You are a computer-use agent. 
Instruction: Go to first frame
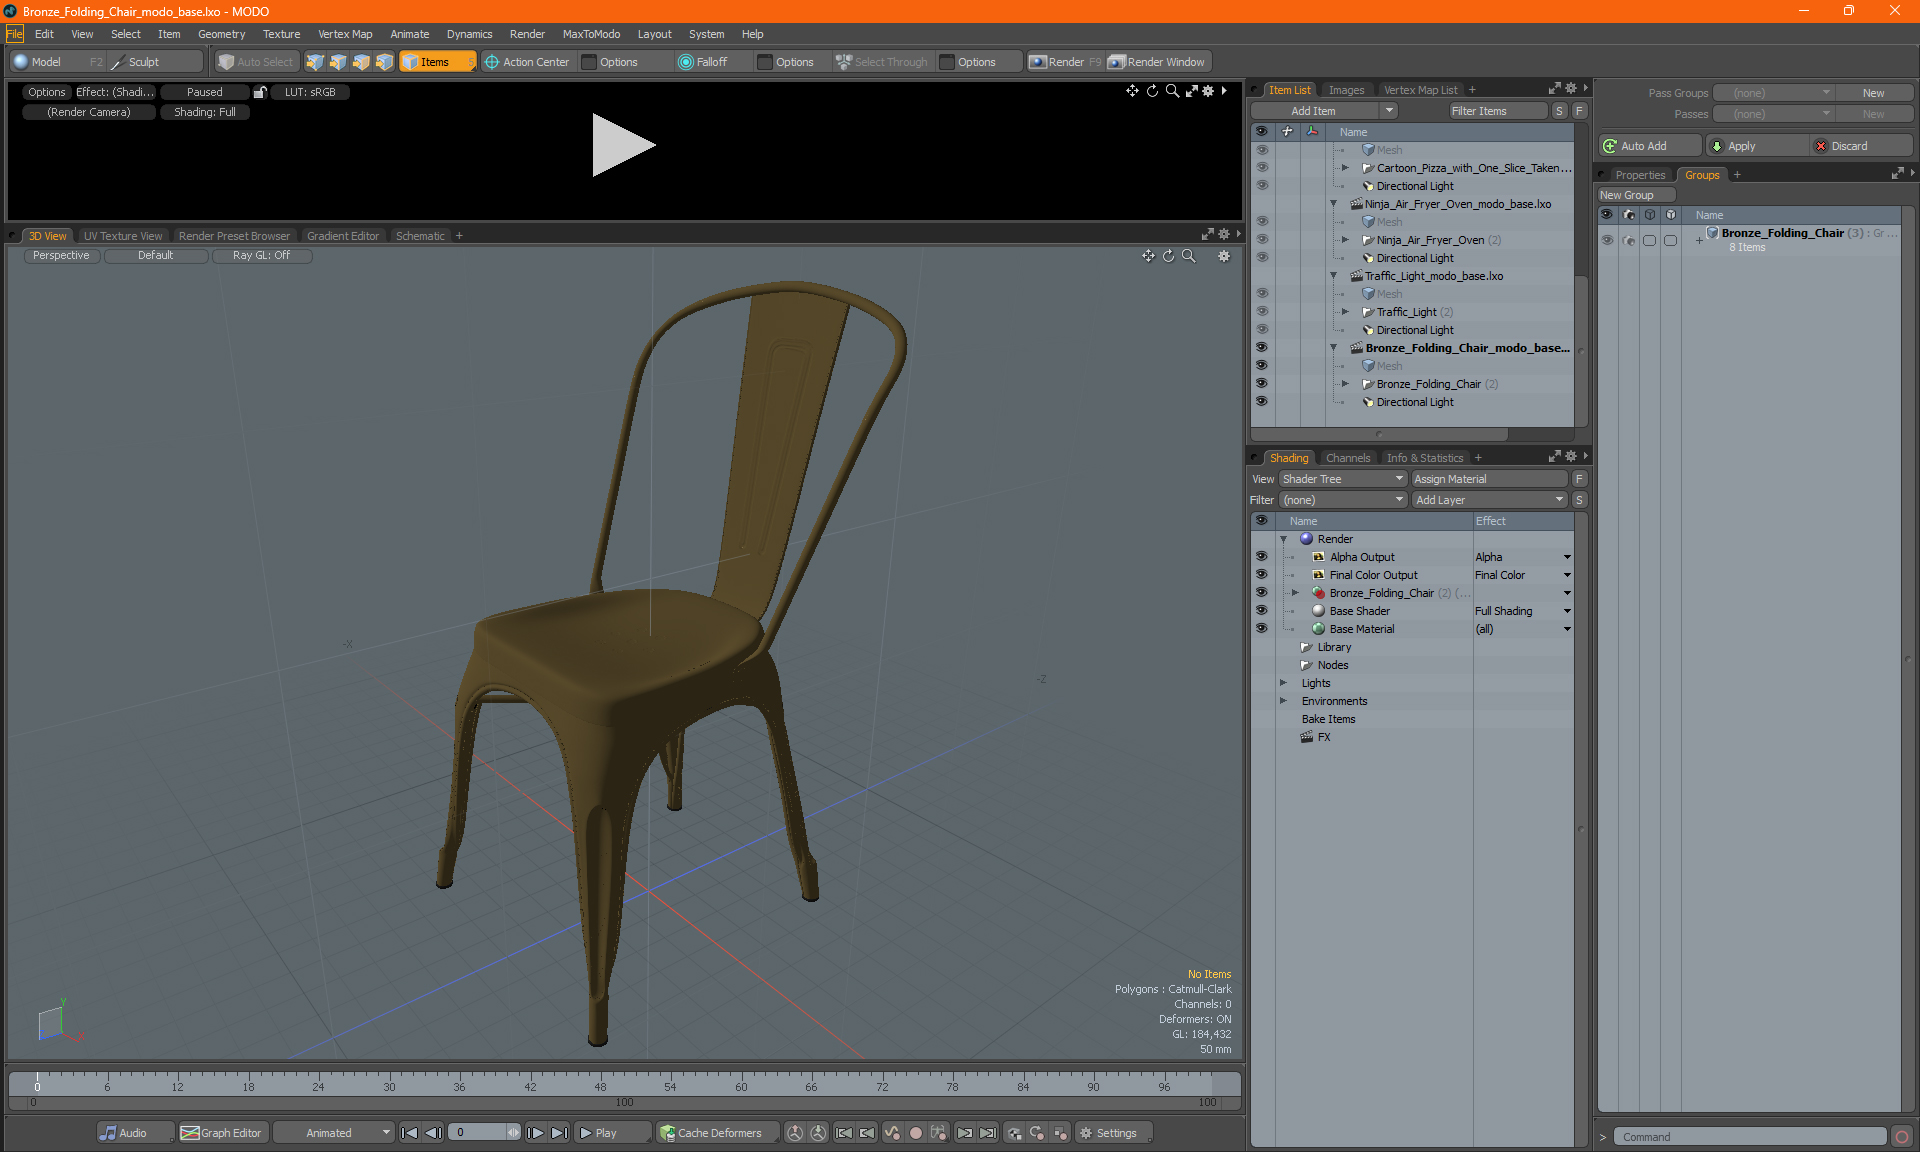(x=409, y=1133)
